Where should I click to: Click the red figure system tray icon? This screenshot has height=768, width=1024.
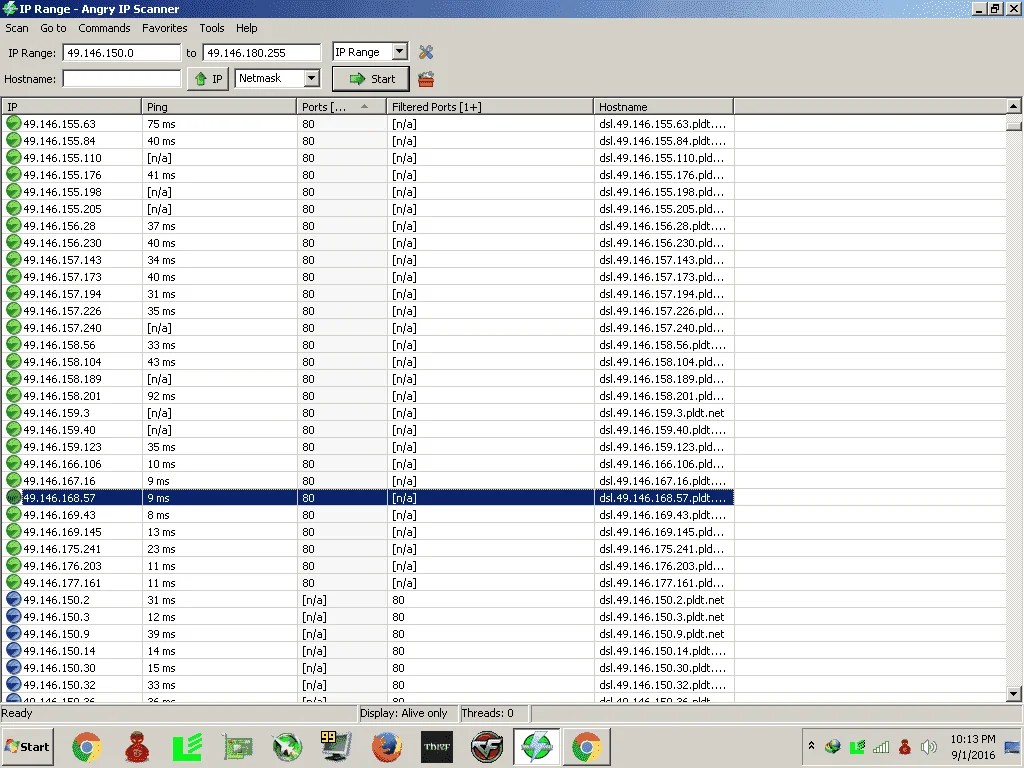[x=904, y=746]
